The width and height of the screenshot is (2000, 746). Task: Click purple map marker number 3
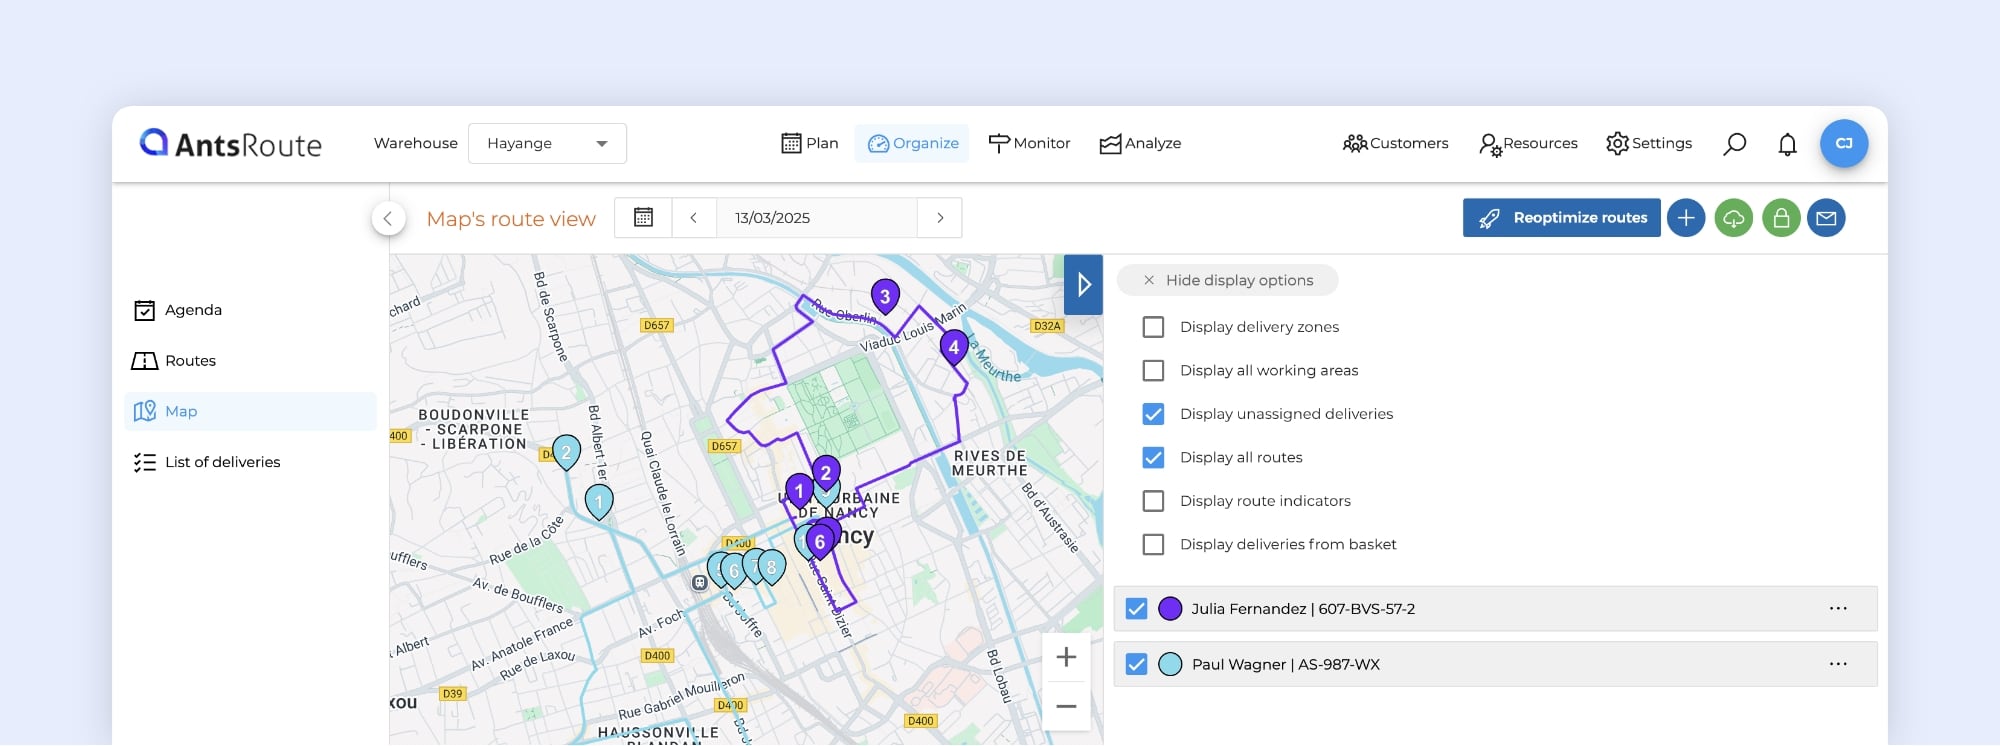coord(885,295)
